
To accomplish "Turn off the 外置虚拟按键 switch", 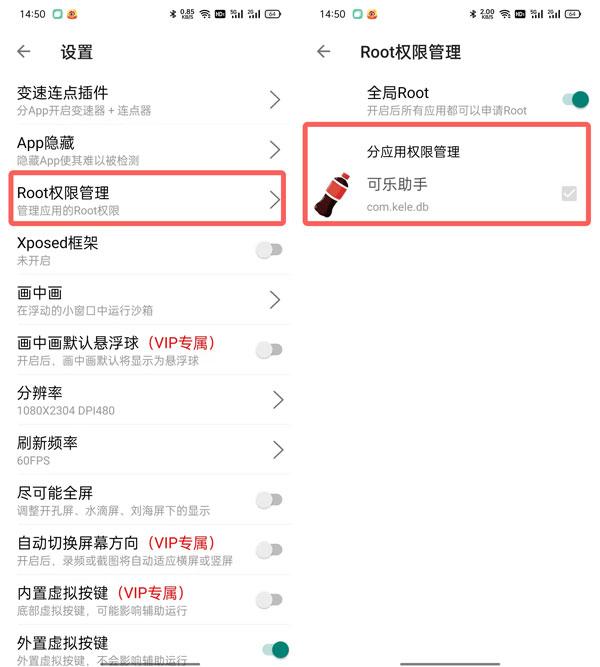I will pos(276,650).
